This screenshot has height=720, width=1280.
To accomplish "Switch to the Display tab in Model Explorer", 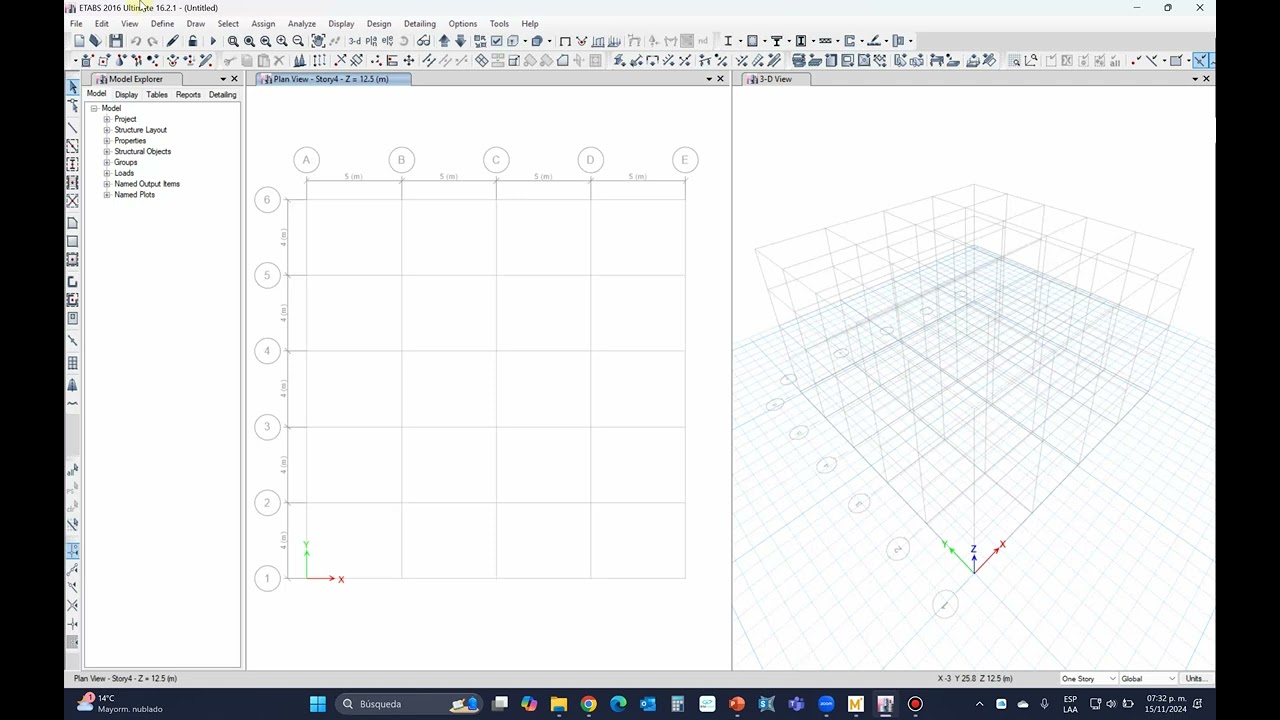I will tap(126, 95).
